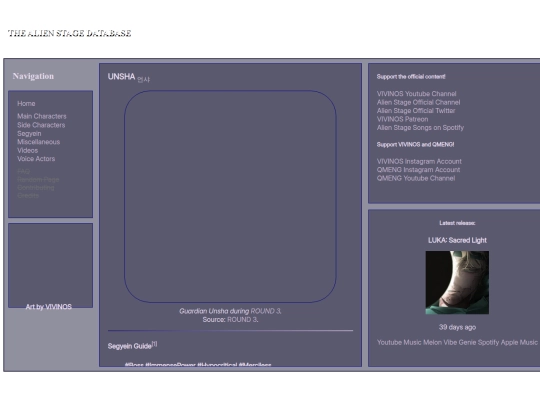Screen dimensions: 540x405
Task: Open the Credits link
Action: click(28, 195)
